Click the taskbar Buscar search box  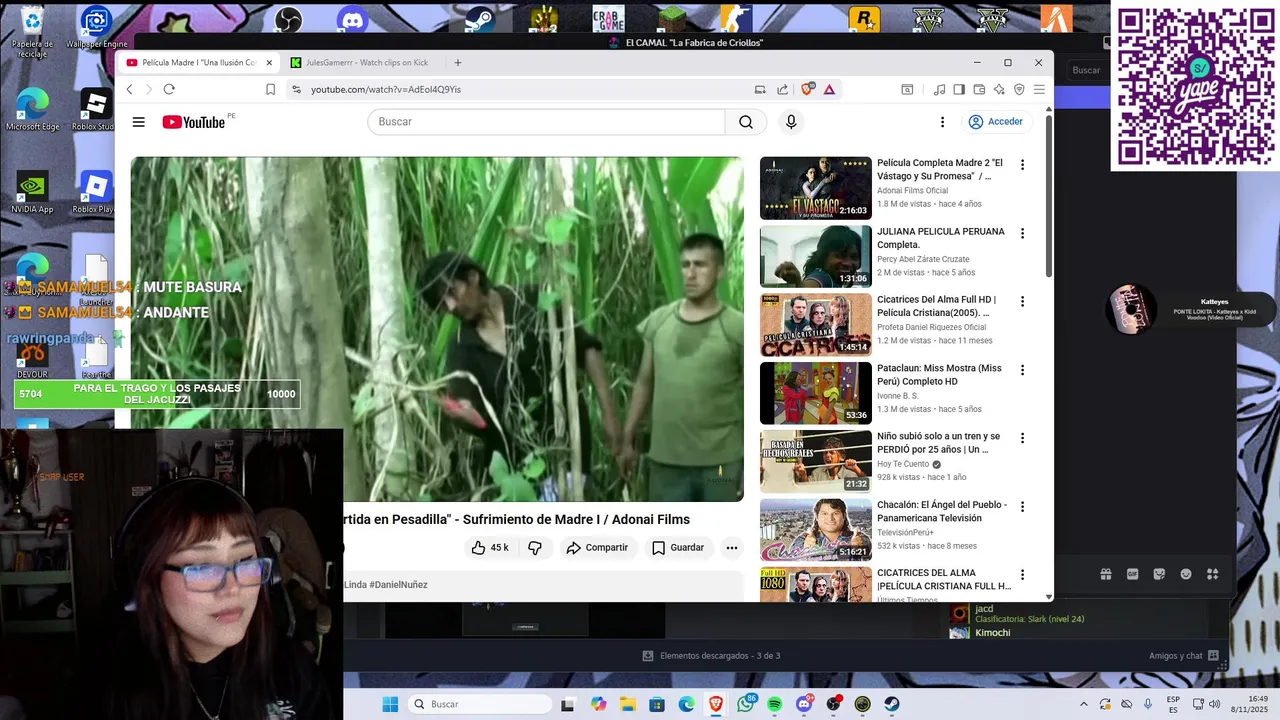[481, 704]
